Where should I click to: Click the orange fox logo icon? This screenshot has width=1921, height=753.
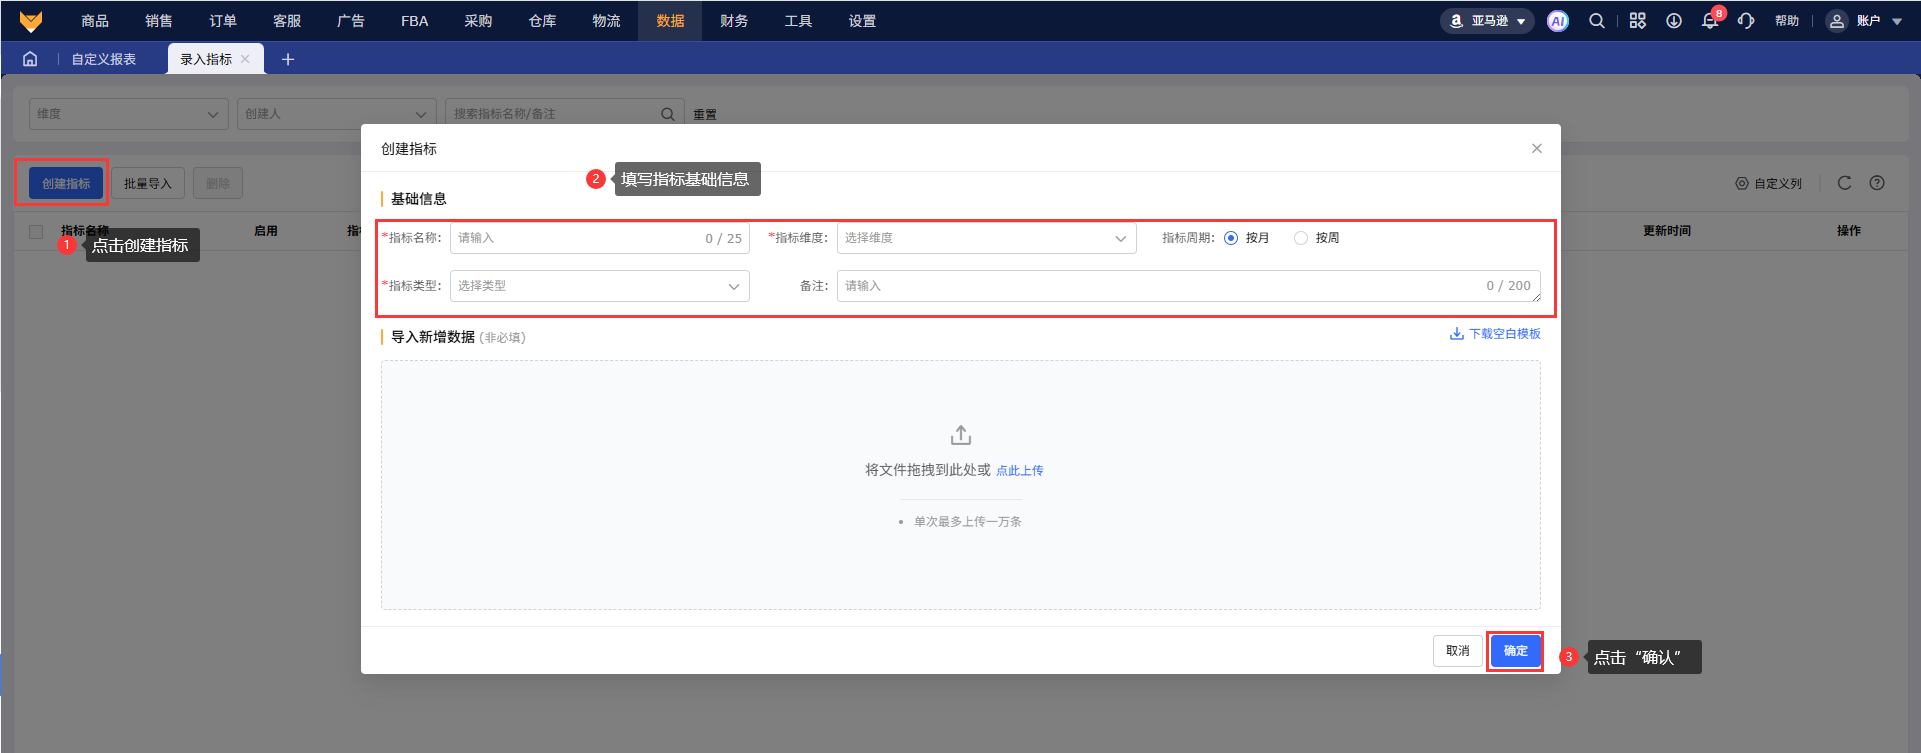click(31, 21)
